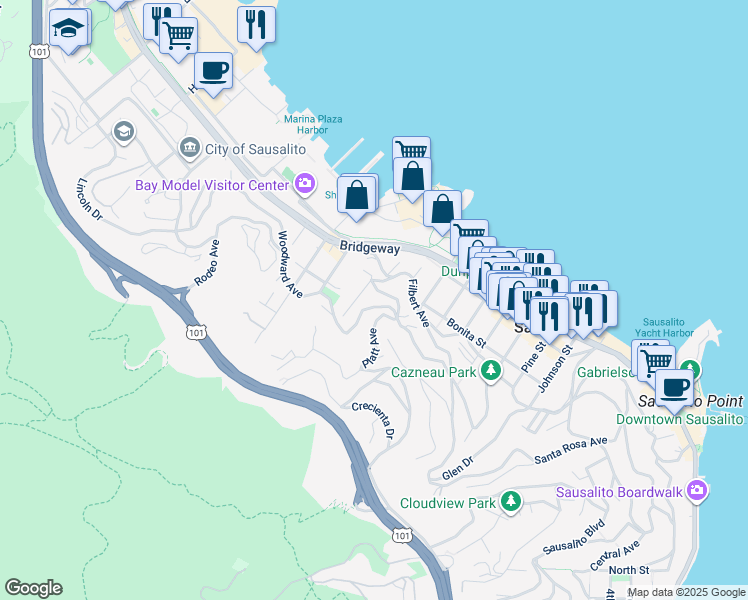748x600 pixels.
Task: Click the Johnson St street label
Action: click(555, 369)
